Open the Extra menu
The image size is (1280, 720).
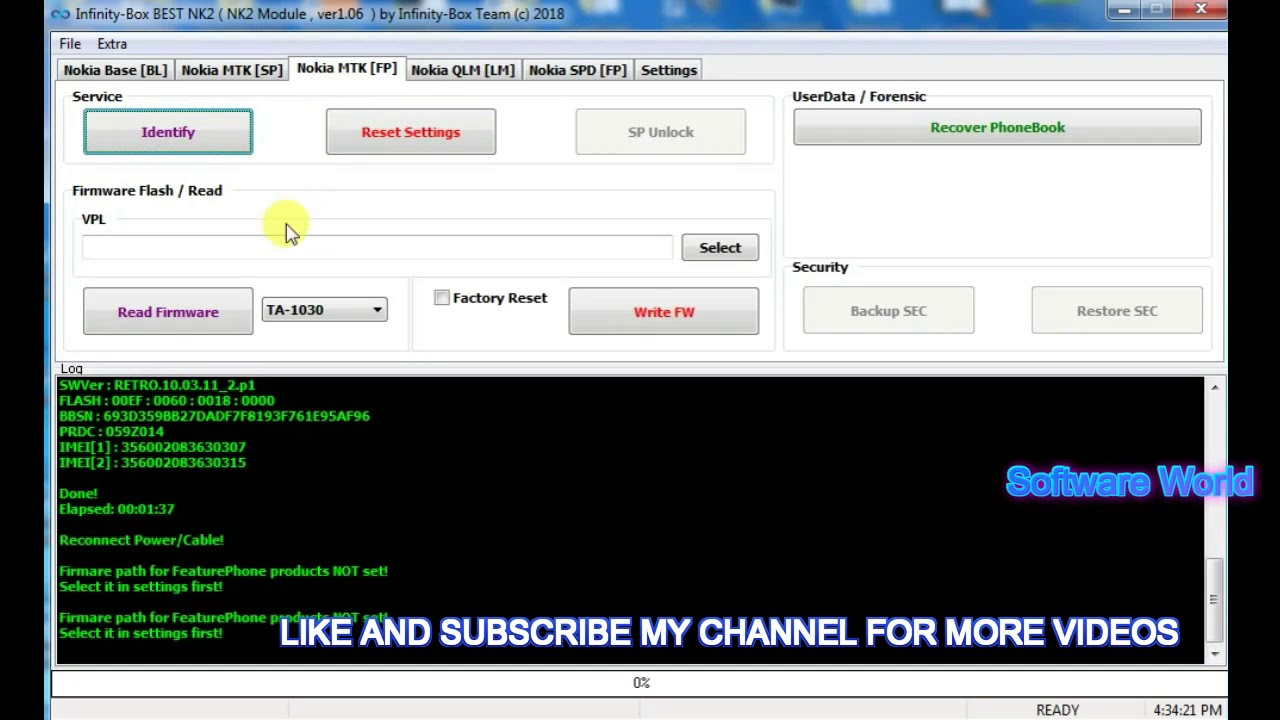click(112, 44)
